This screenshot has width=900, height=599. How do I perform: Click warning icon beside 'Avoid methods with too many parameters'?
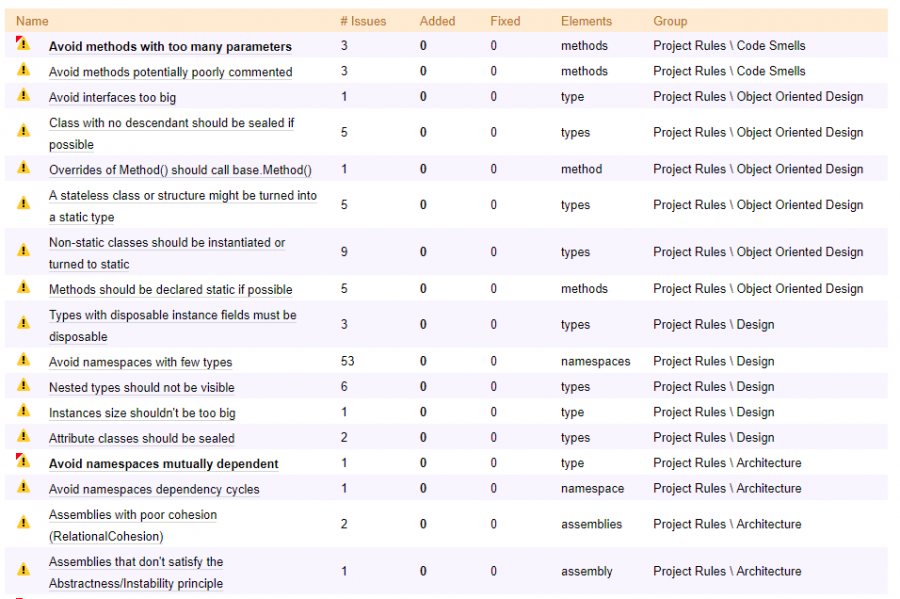(23, 45)
